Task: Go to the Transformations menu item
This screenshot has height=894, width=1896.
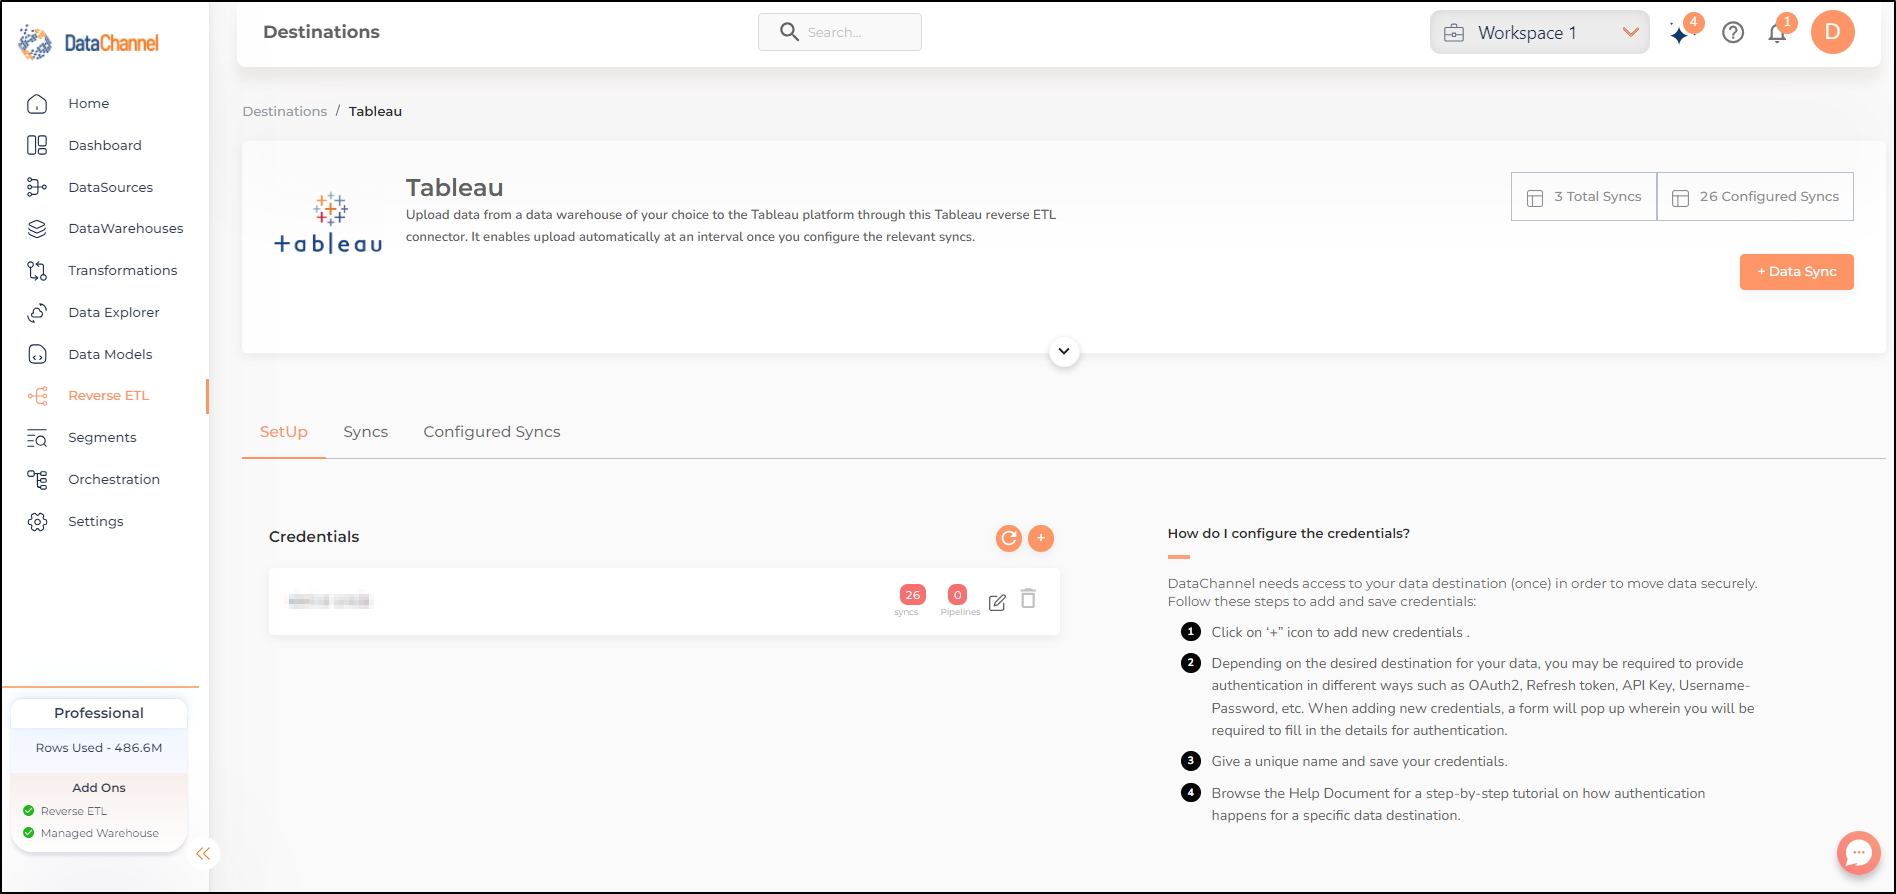Action: (x=123, y=270)
